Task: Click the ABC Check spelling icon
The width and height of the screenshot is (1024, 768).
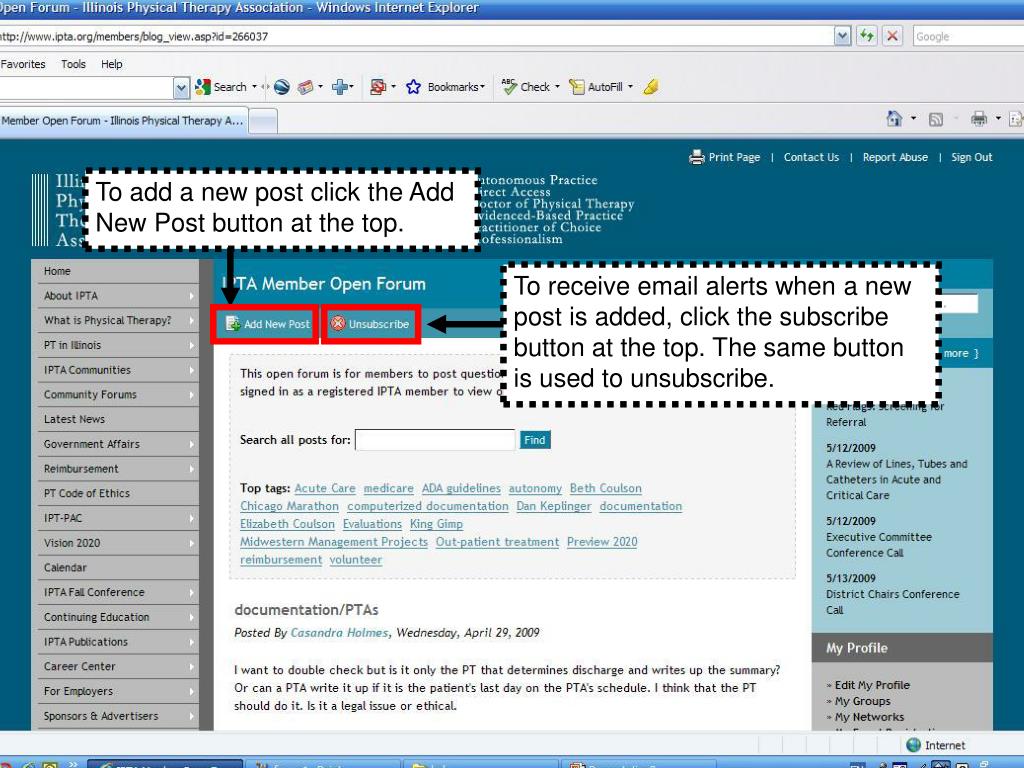Action: click(509, 86)
